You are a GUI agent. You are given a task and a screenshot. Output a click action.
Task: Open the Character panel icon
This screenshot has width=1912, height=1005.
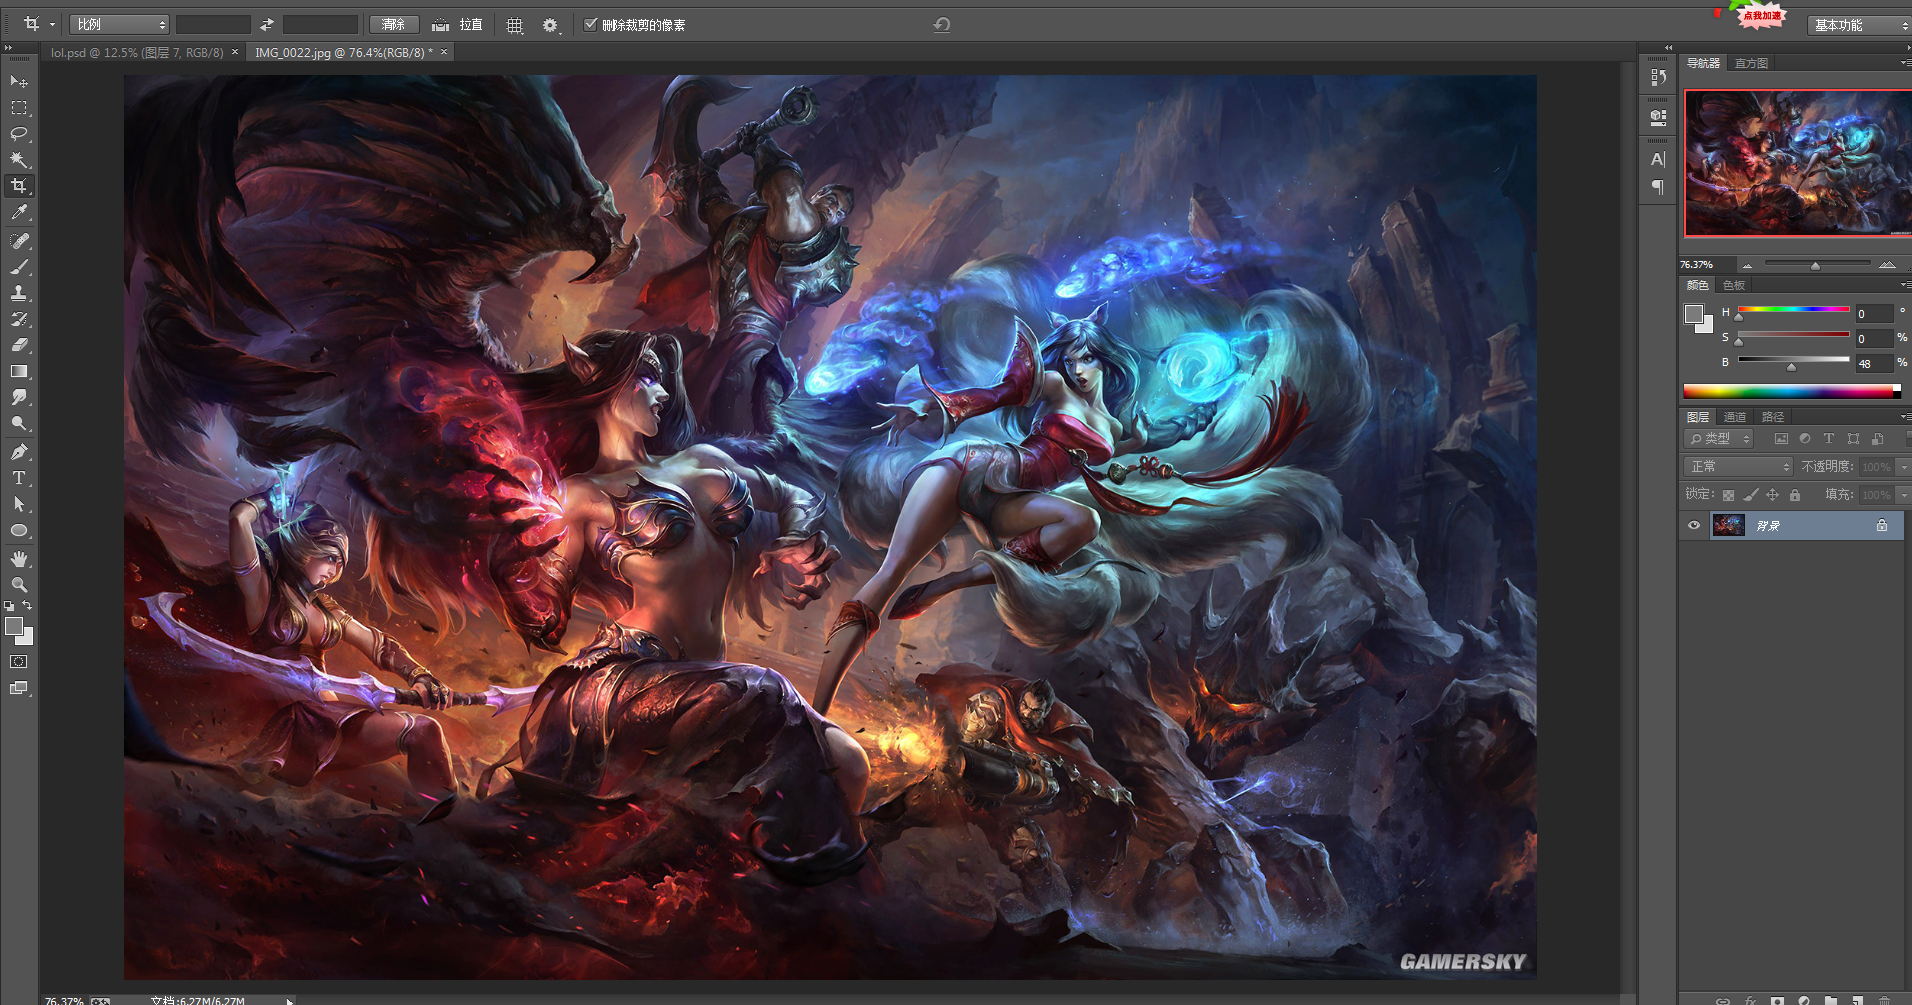(1658, 159)
